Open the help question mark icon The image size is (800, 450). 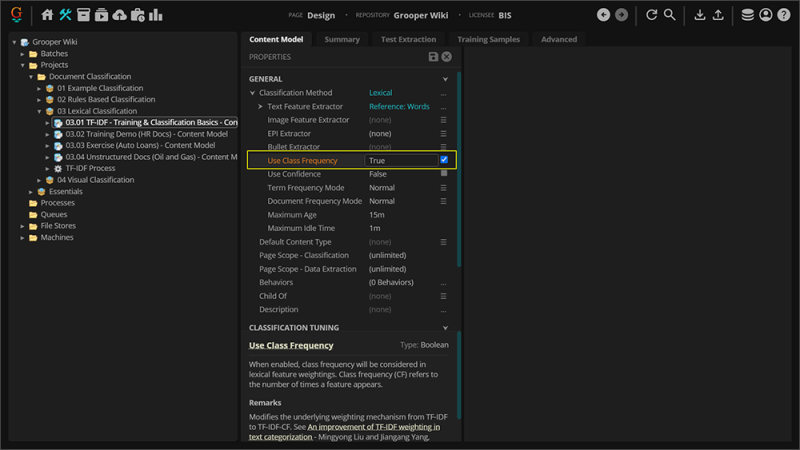point(784,15)
